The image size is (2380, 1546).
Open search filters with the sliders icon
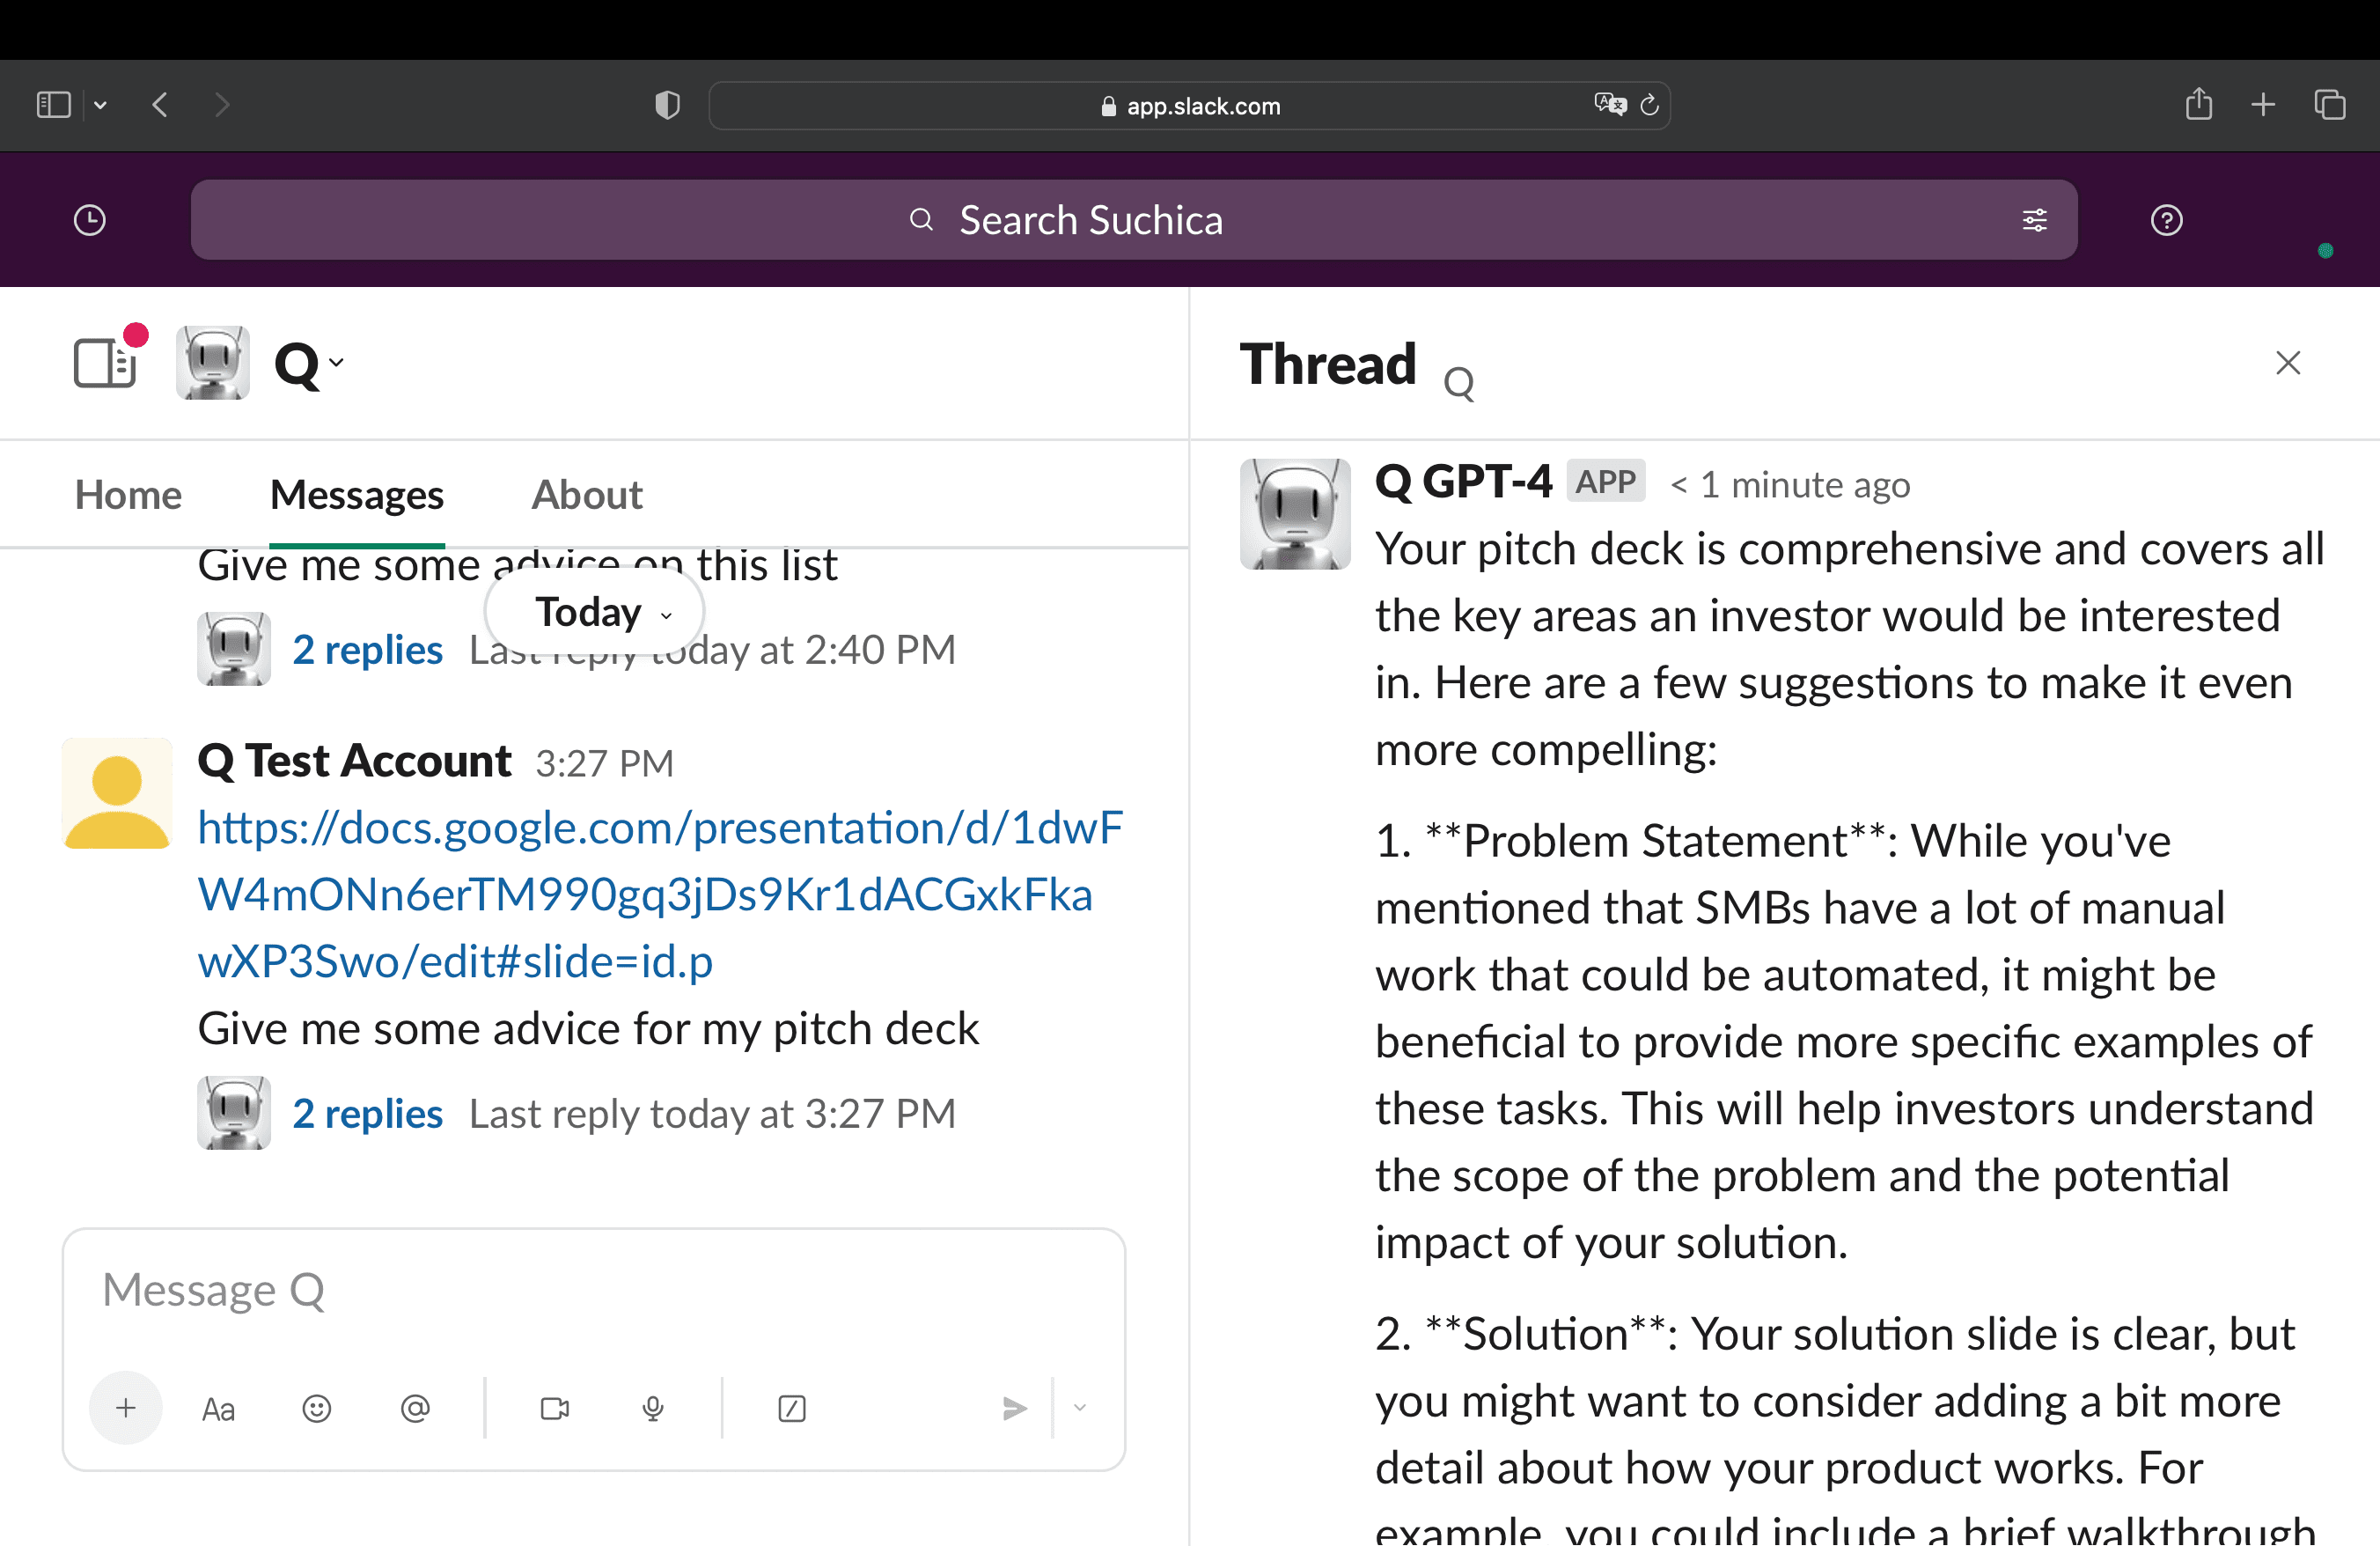pos(2035,219)
